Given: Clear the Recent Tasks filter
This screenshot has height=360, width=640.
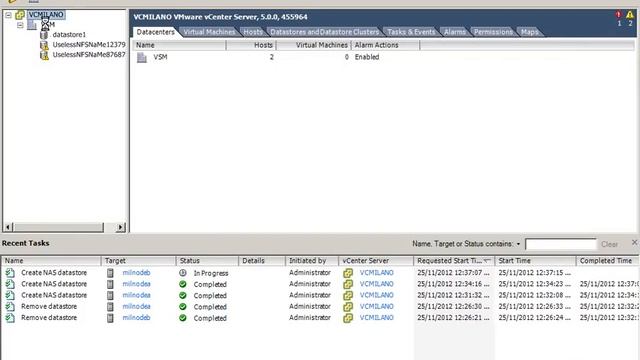Looking at the screenshot, I should click(x=609, y=244).
